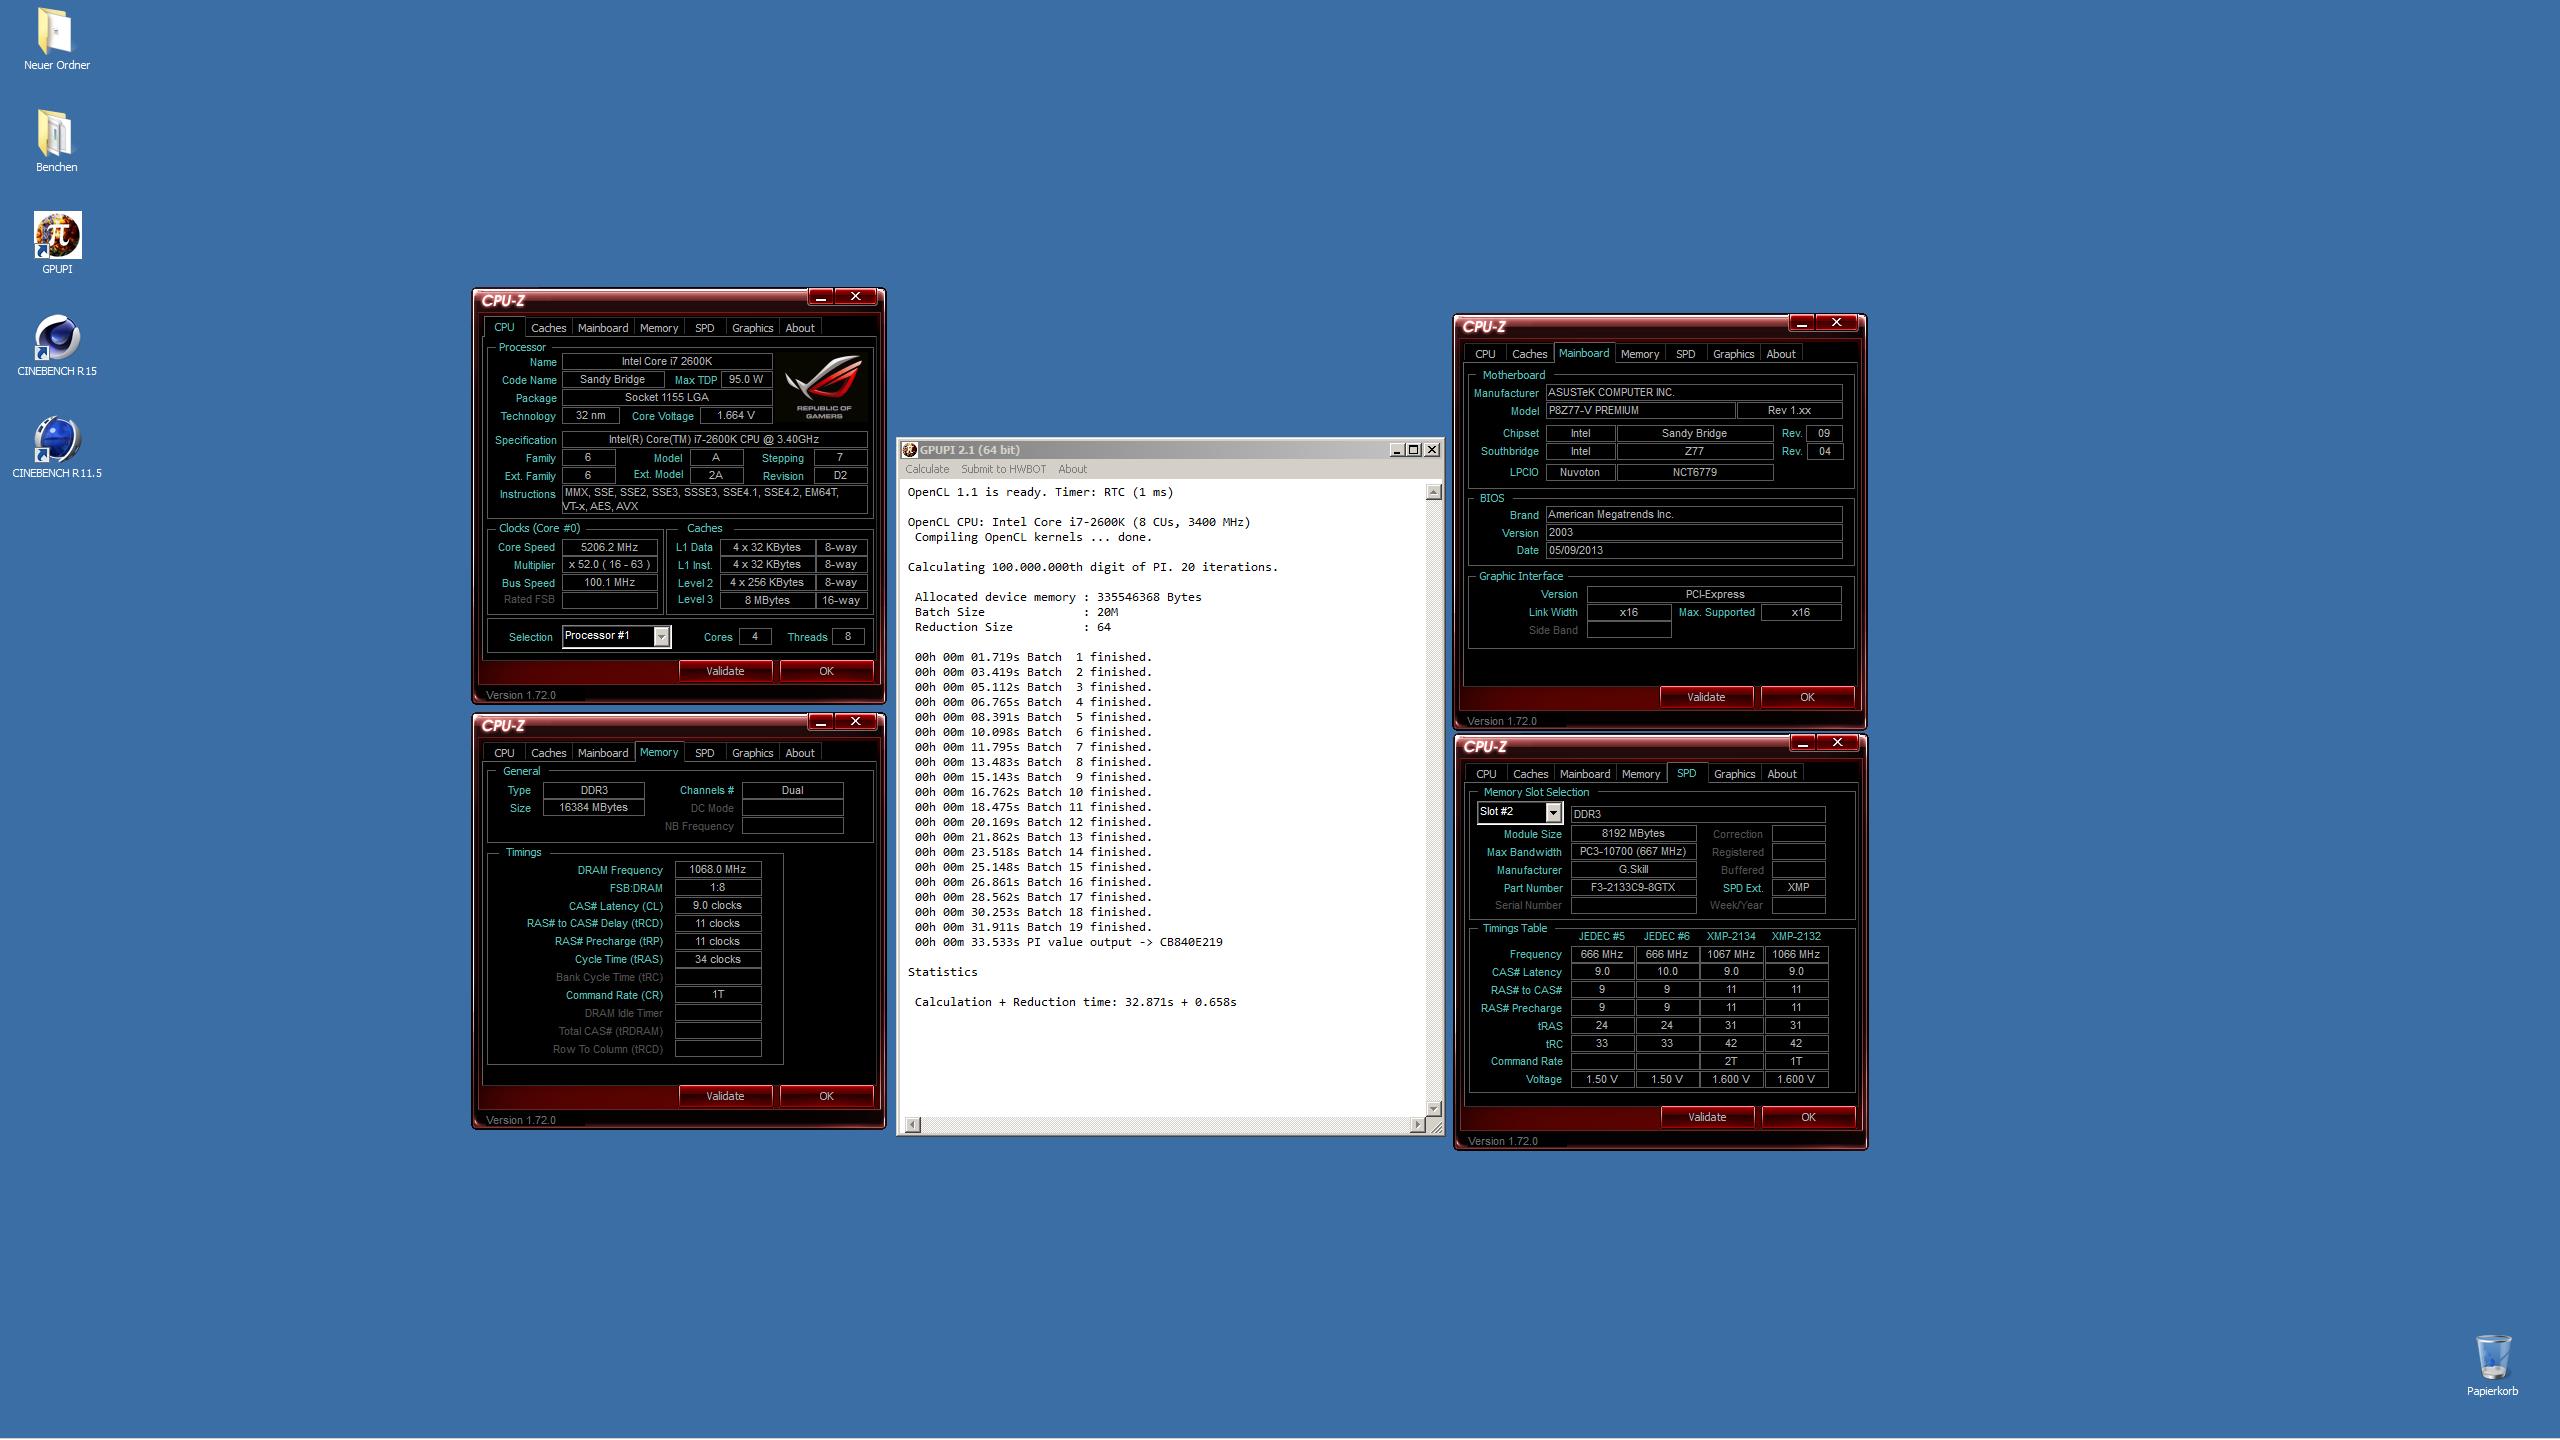Close the CPU-Z SPD window
This screenshot has height=1440, width=2560.
click(1837, 743)
